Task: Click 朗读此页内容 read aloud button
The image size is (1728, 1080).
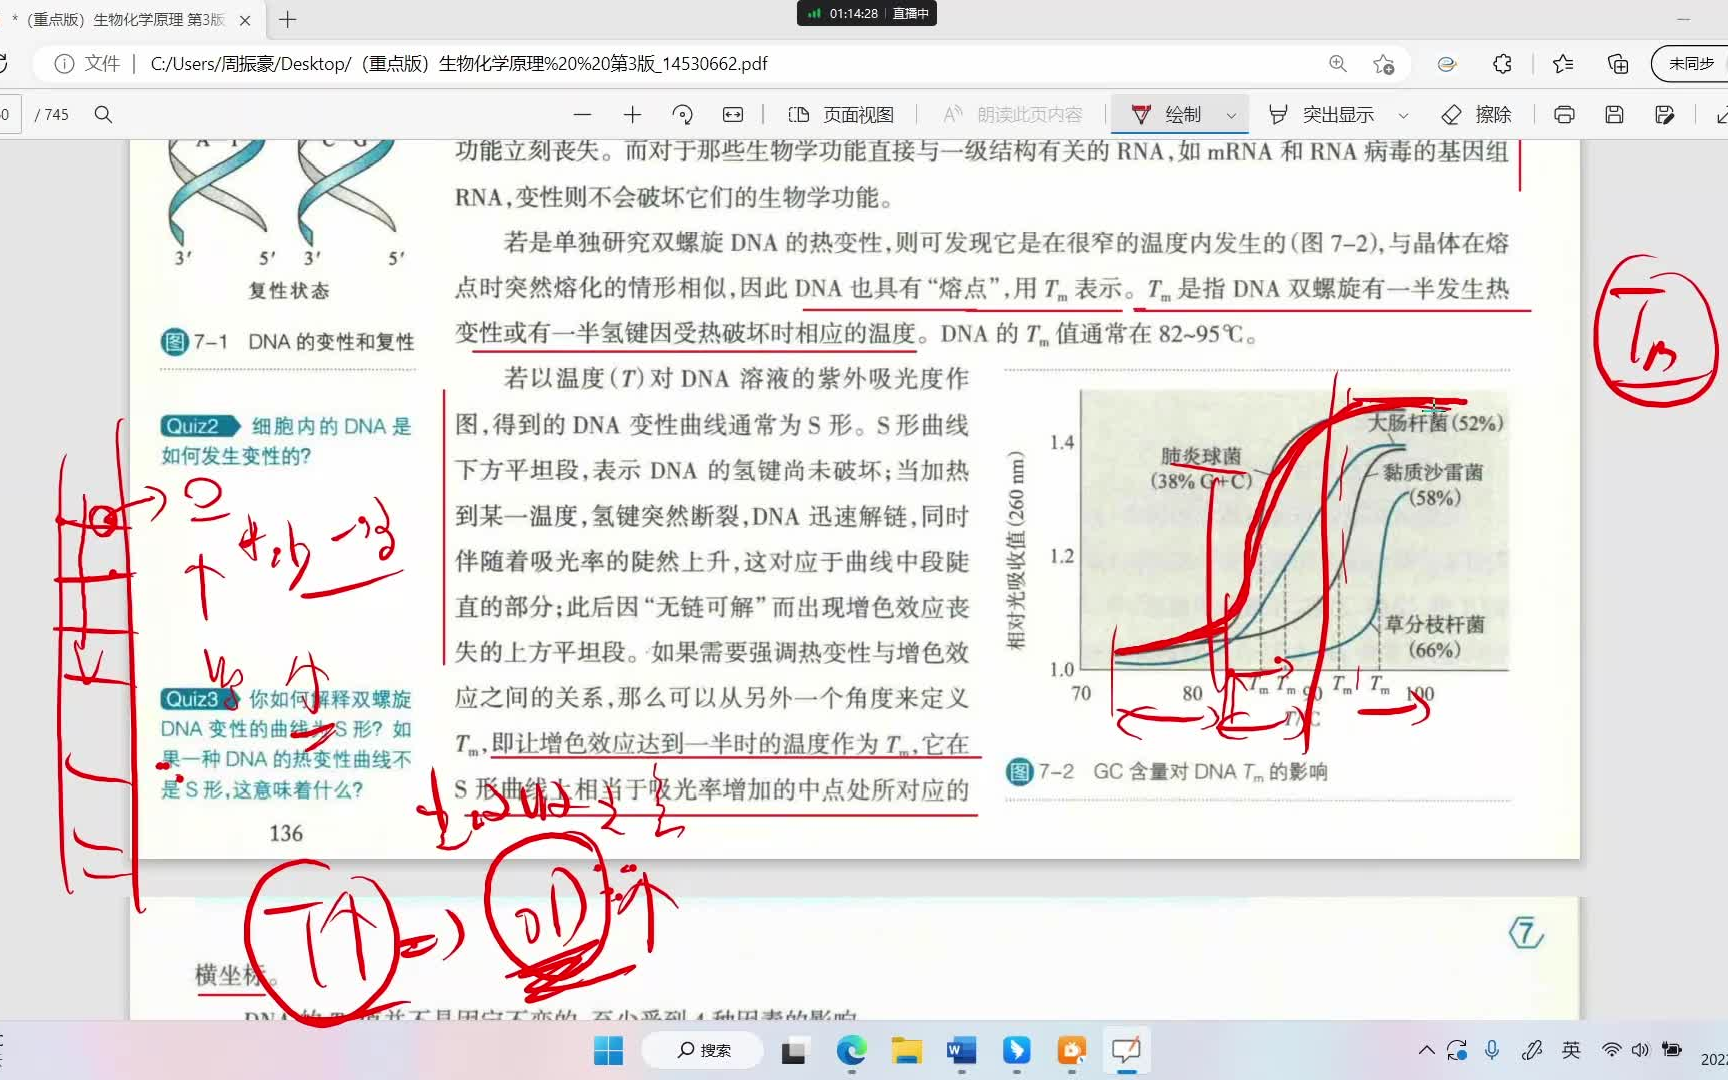Action: [x=1012, y=115]
